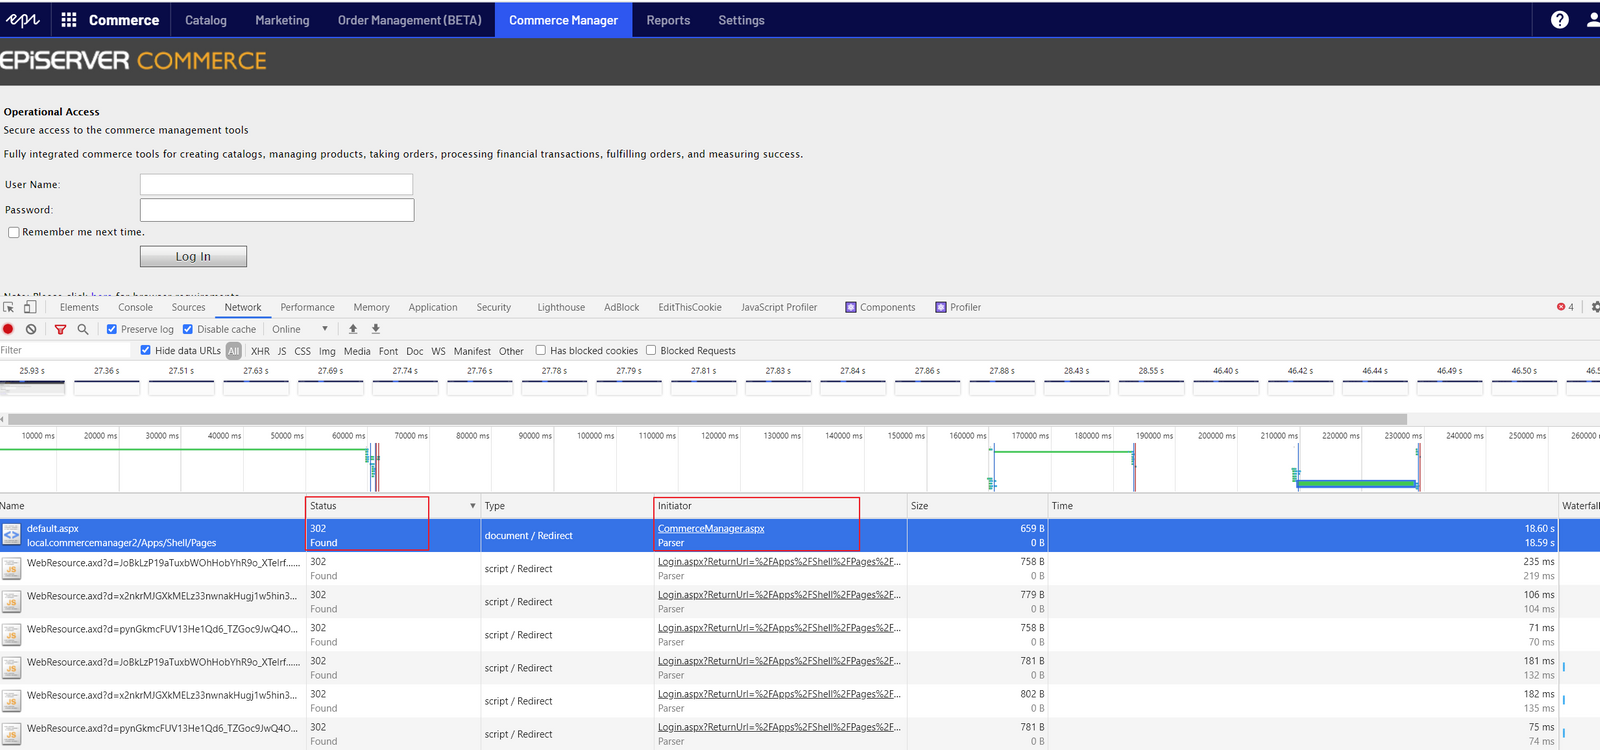This screenshot has width=1600, height=750.
Task: Open the Settings menu in top bar
Action: pyautogui.click(x=741, y=20)
